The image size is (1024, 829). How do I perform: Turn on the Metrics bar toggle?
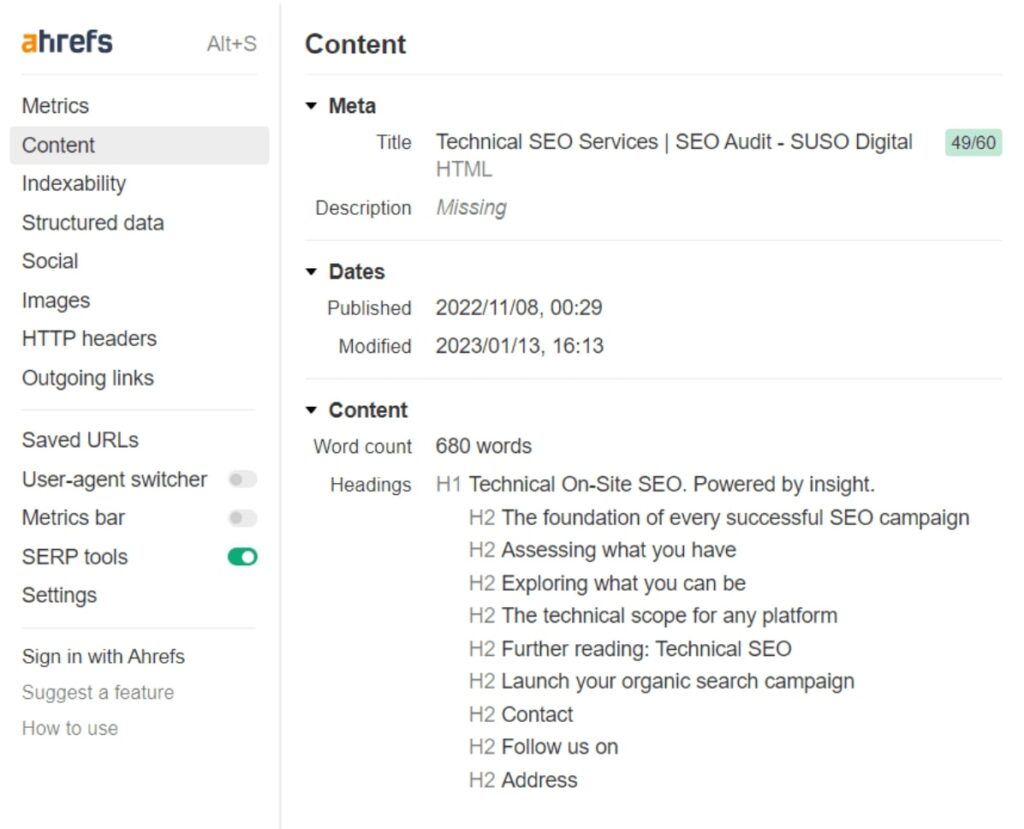(x=242, y=518)
